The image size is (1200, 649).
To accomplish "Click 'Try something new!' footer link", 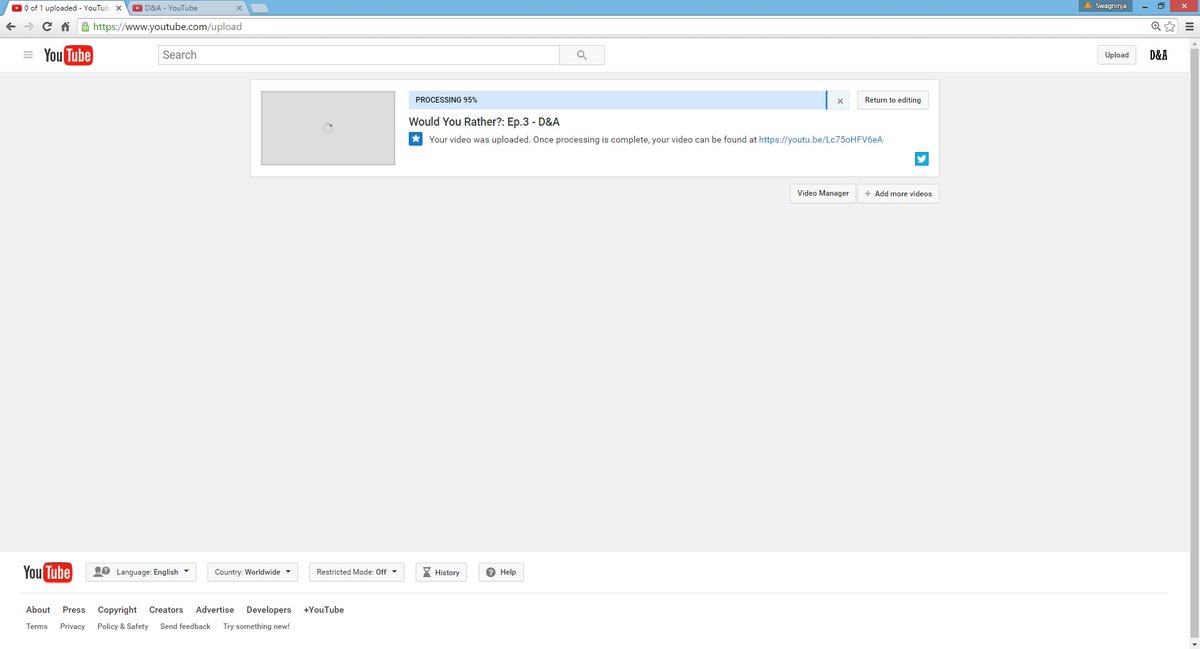I will tap(256, 627).
